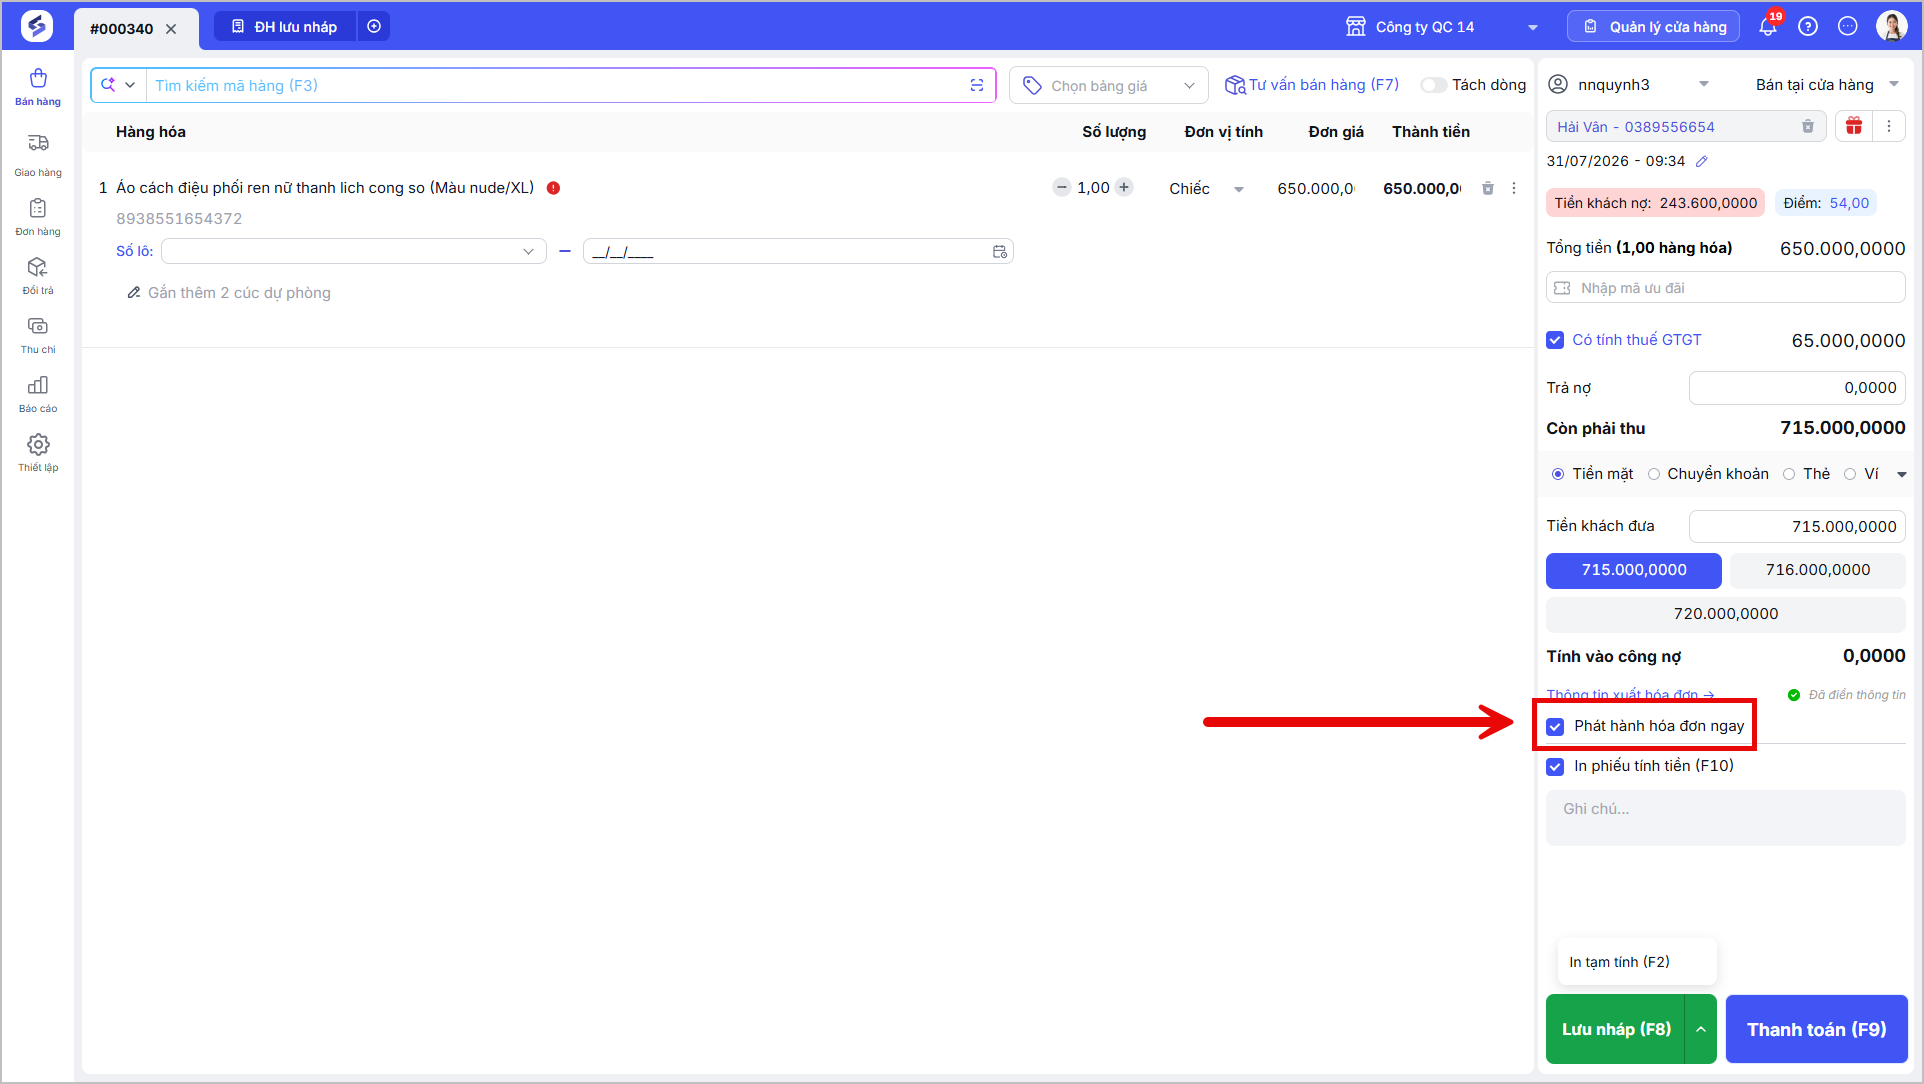This screenshot has width=1924, height=1084.
Task: Click the barcode scan icon in the search box
Action: click(x=977, y=86)
